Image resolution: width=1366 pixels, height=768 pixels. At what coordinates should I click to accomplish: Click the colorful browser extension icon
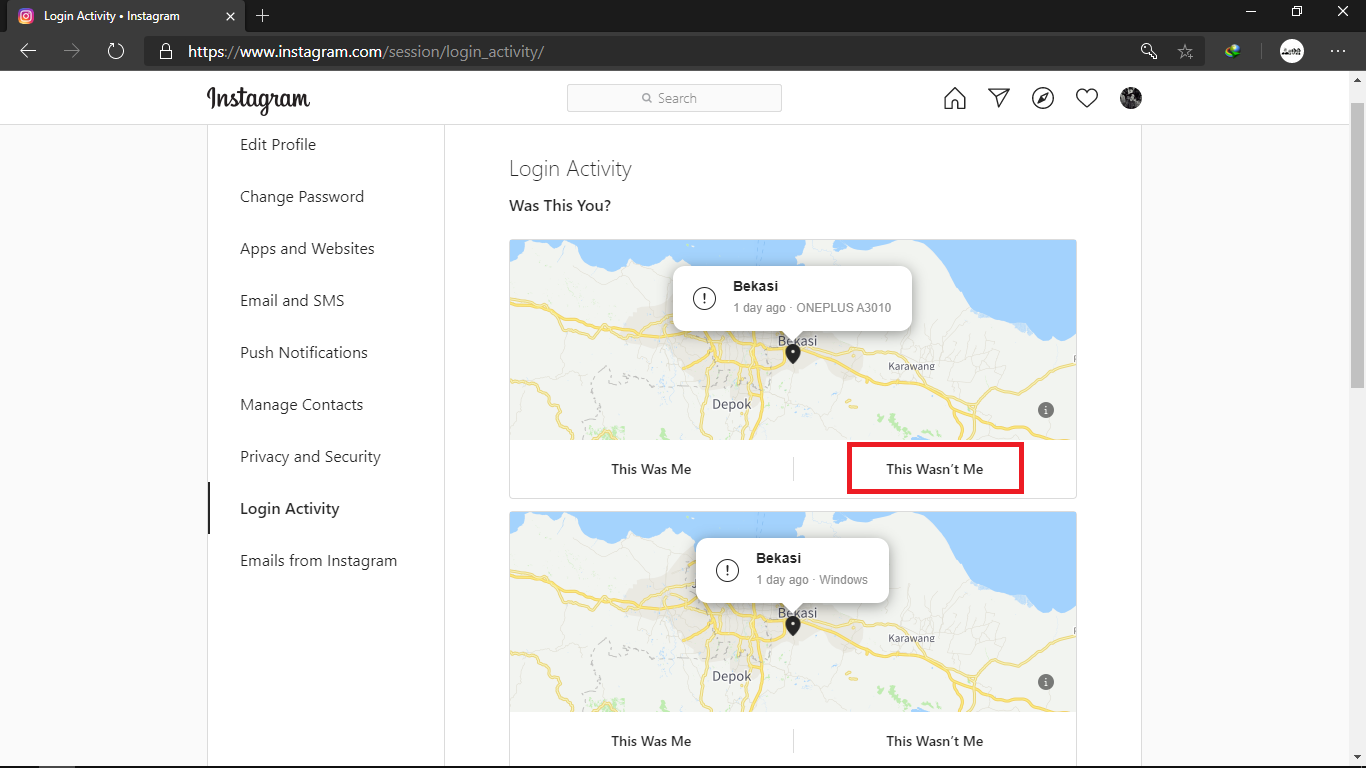[x=1233, y=51]
